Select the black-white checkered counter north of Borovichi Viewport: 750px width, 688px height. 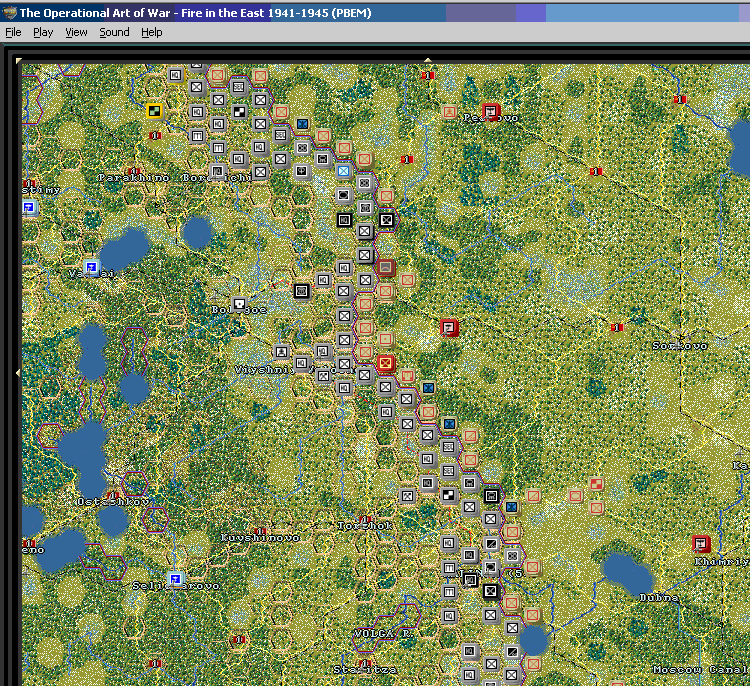pos(239,112)
